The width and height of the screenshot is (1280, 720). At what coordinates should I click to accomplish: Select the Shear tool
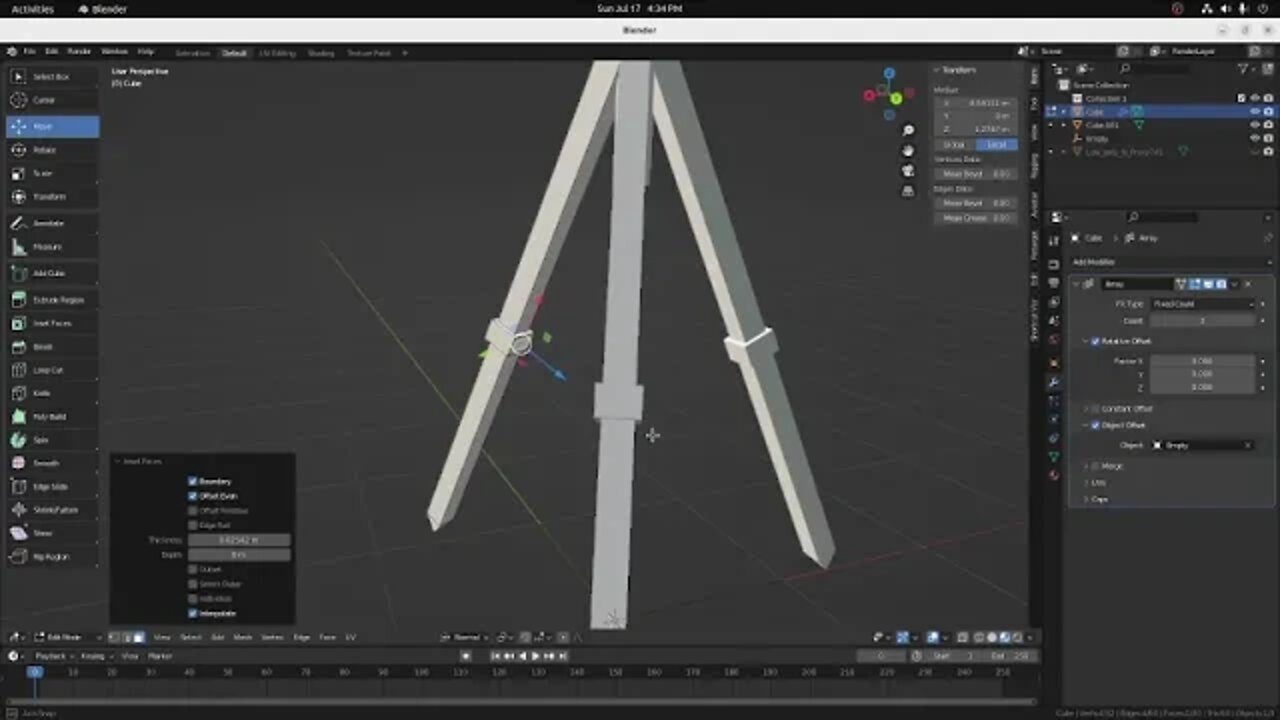(52, 533)
